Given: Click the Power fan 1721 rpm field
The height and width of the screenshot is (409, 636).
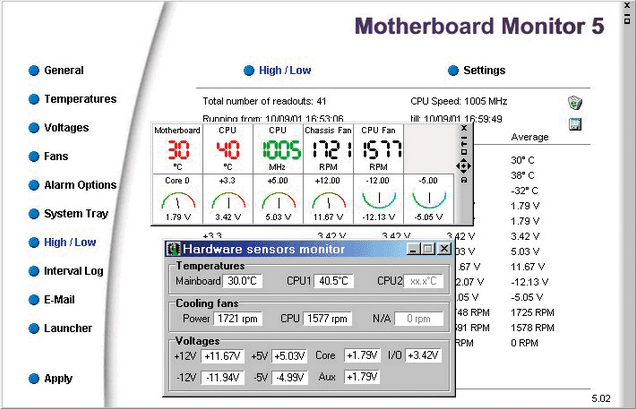Looking at the screenshot, I should (x=238, y=319).
